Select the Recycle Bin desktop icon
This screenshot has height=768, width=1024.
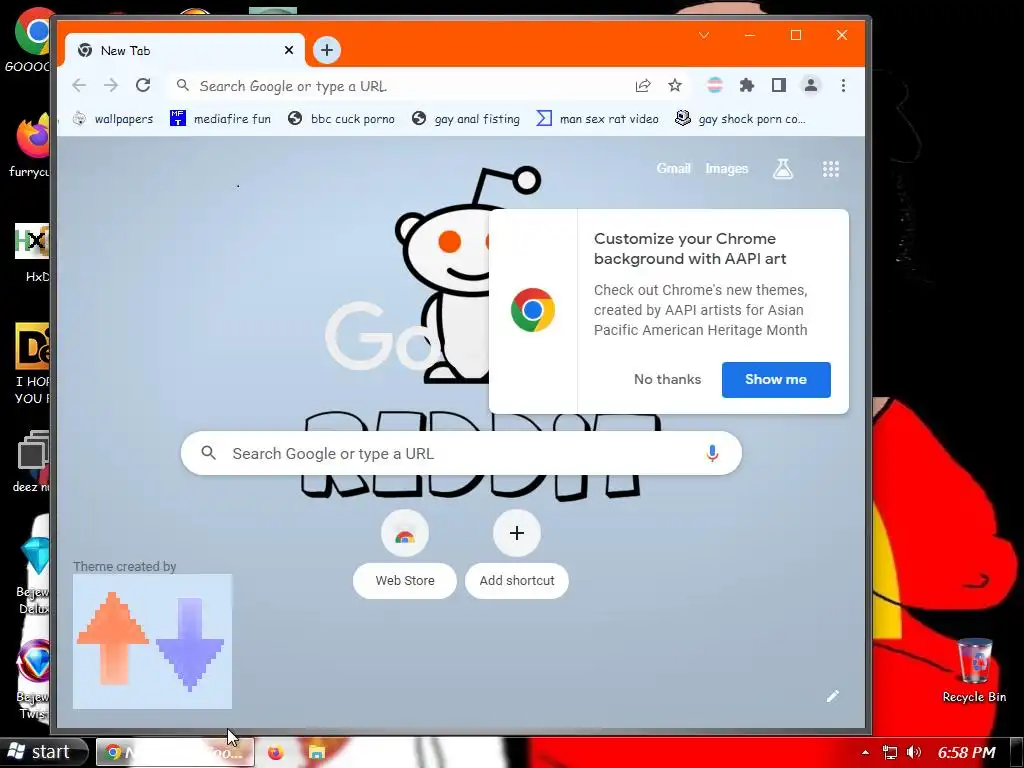tap(974, 670)
